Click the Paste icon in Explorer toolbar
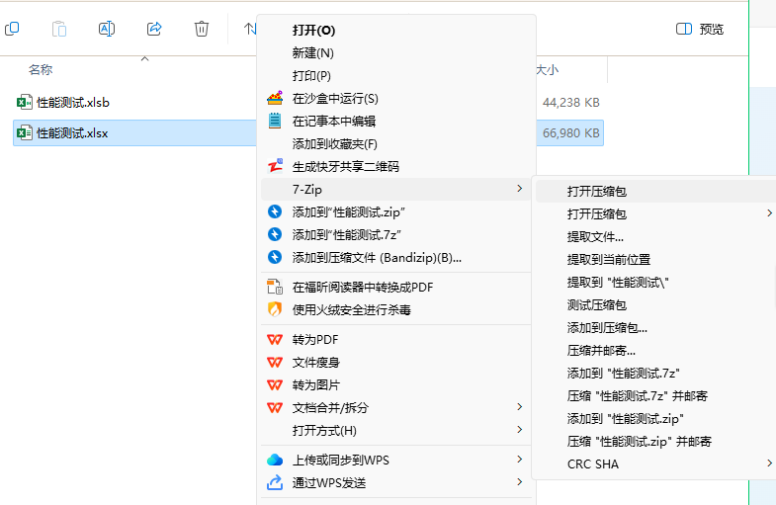 tap(59, 29)
